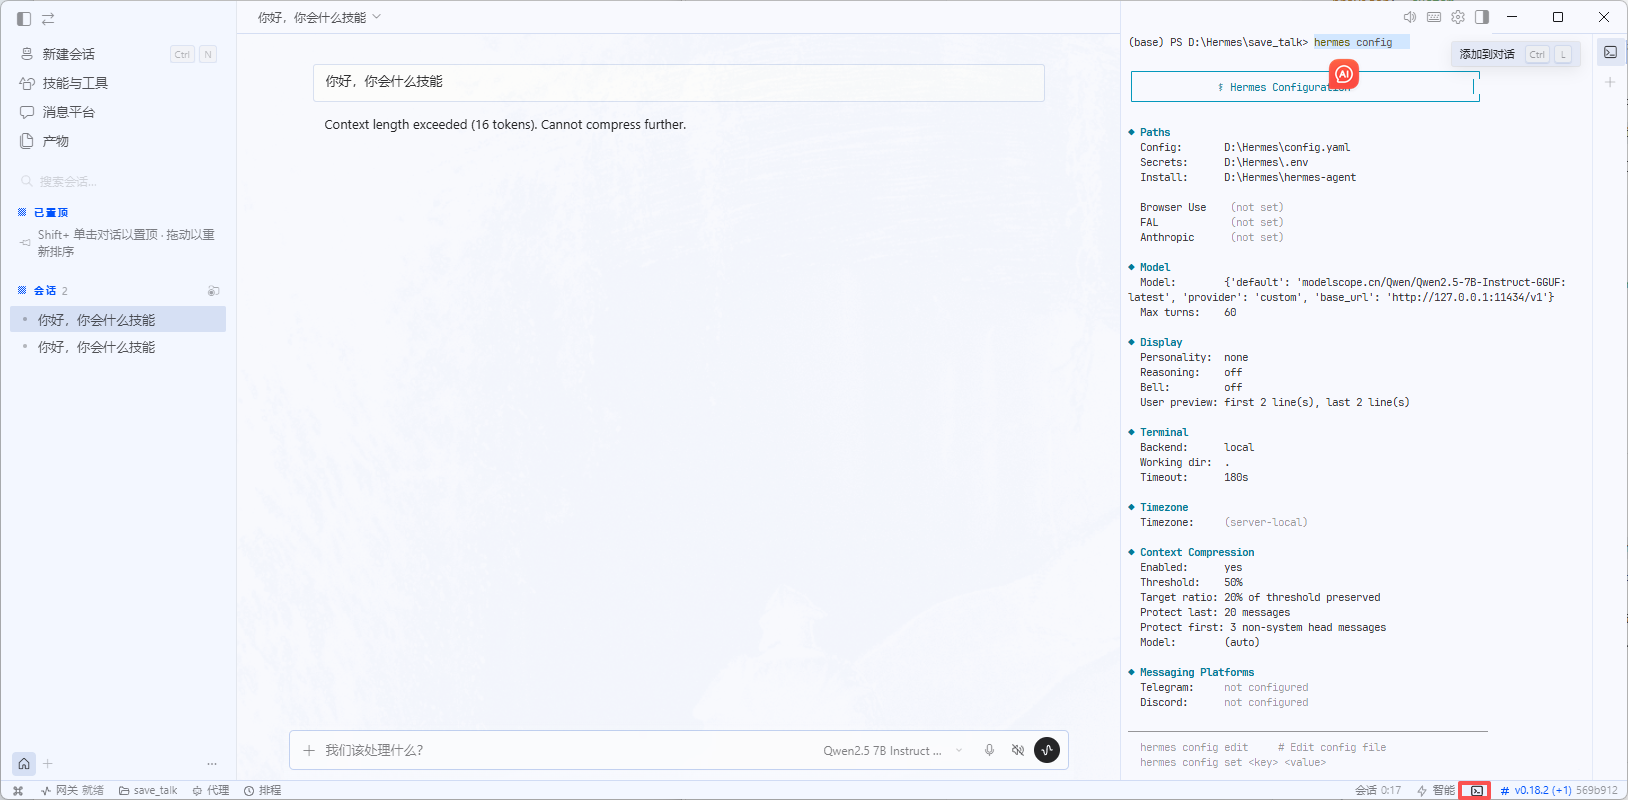Click the 'hermes config' command text

click(x=1353, y=42)
